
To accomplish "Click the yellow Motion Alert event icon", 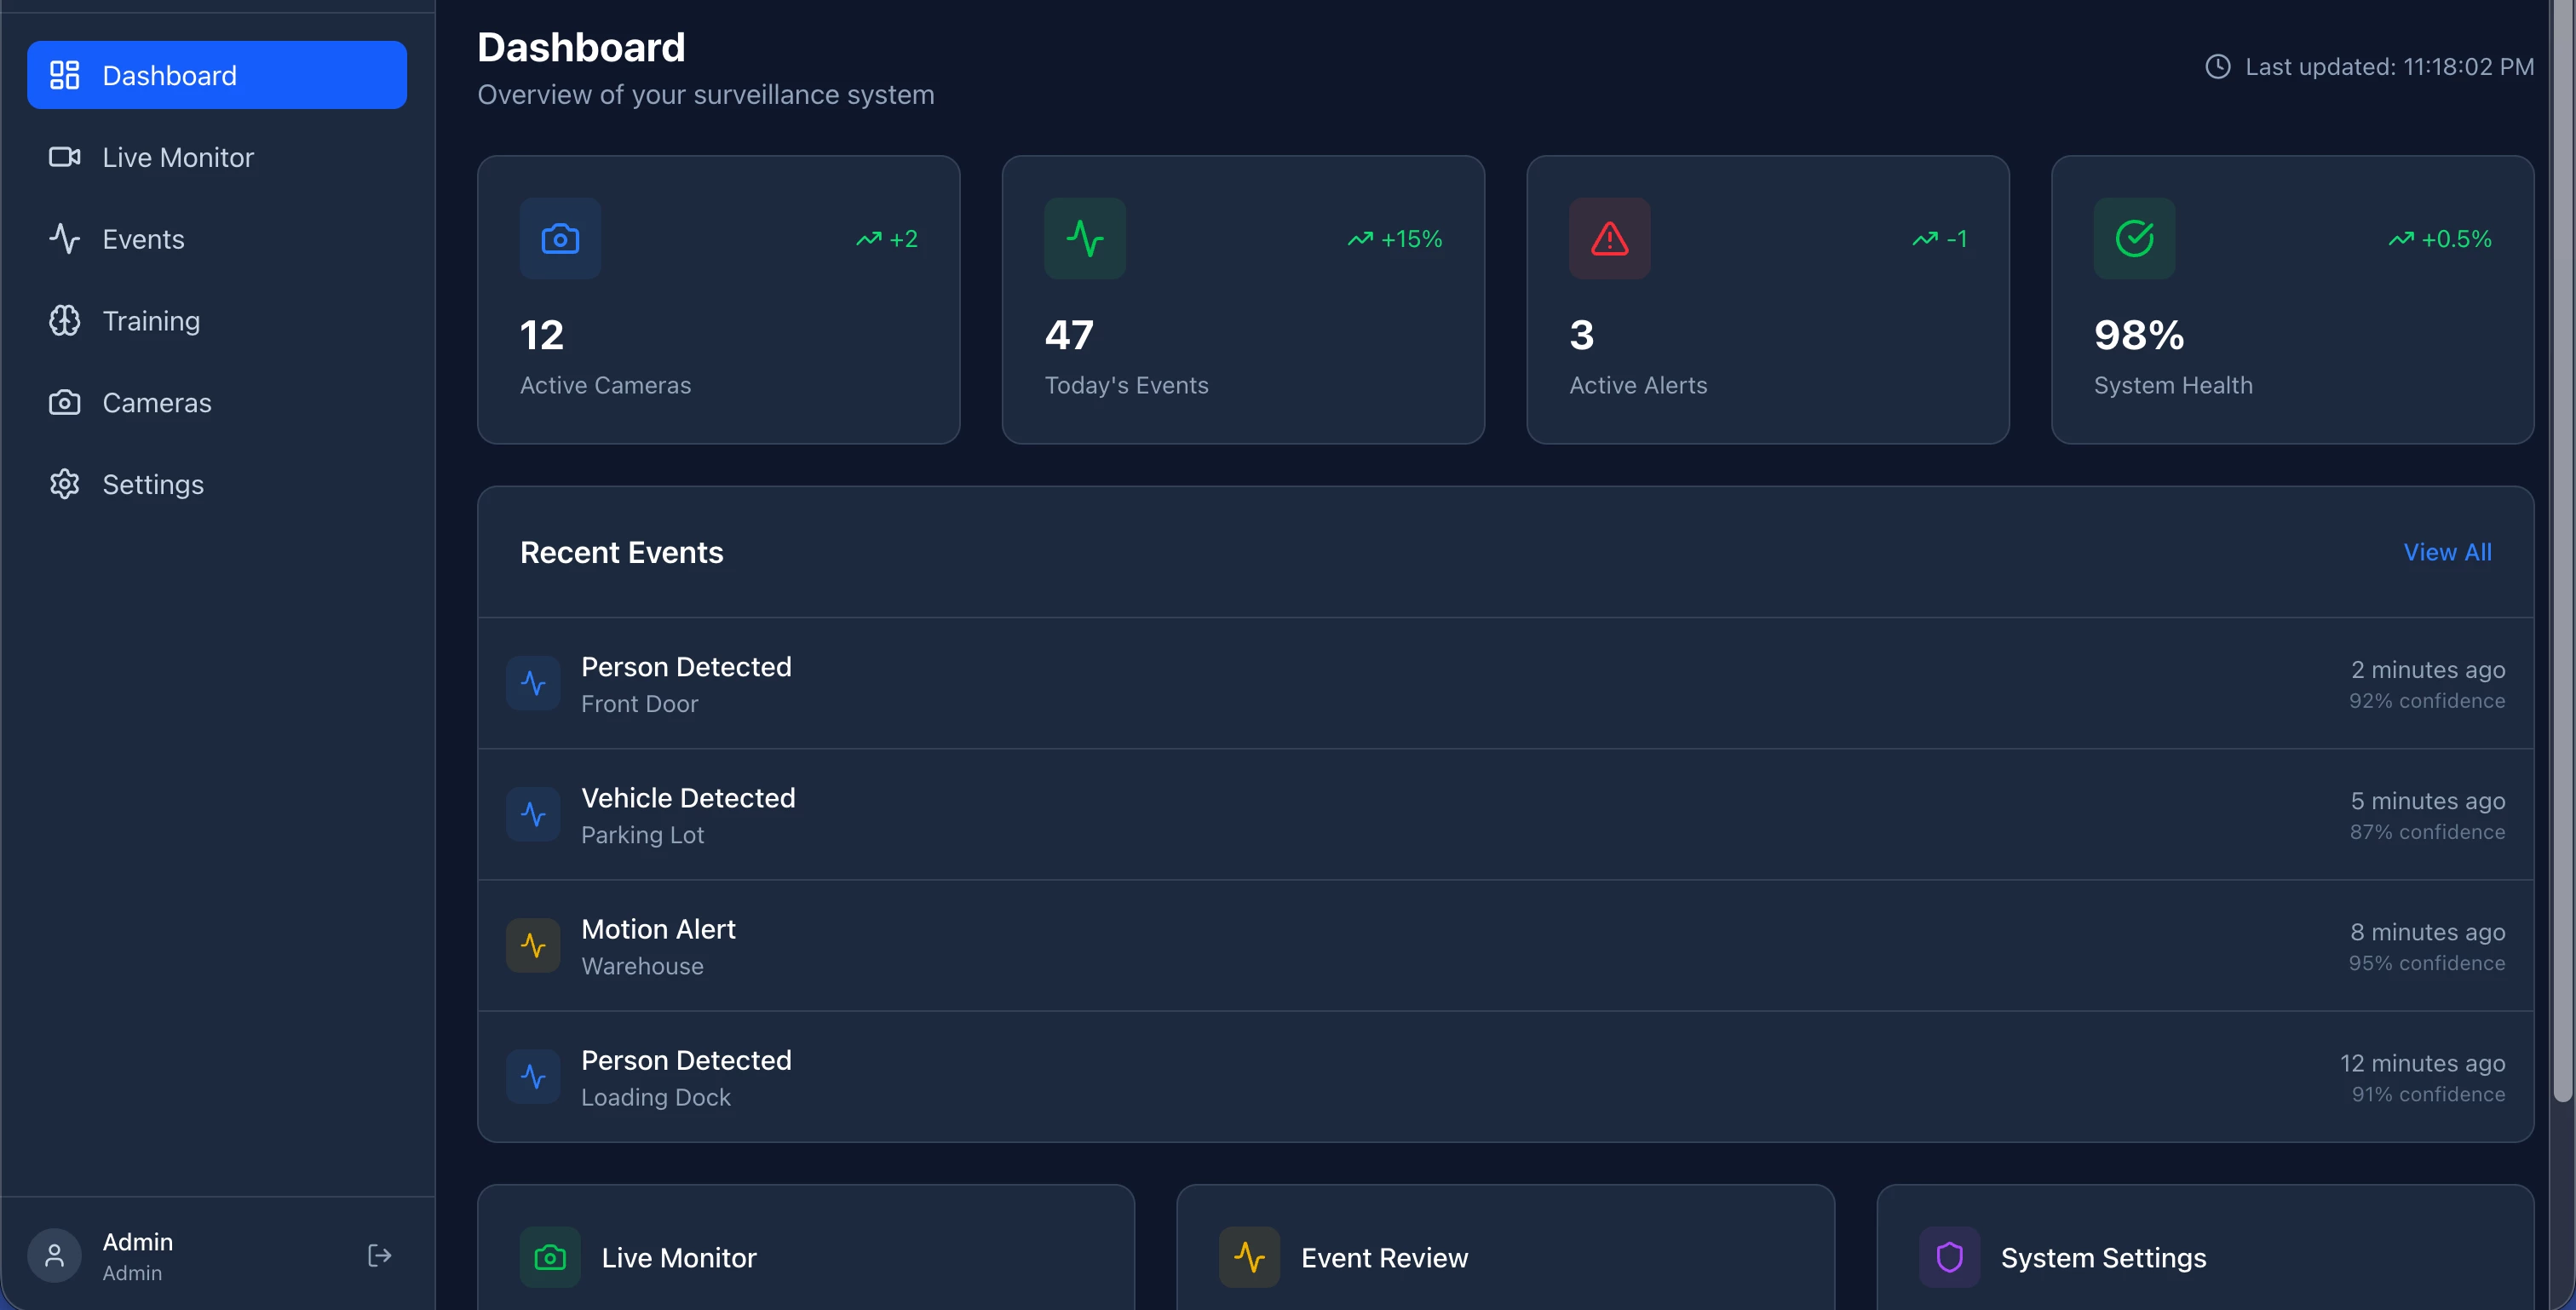I will tap(533, 946).
